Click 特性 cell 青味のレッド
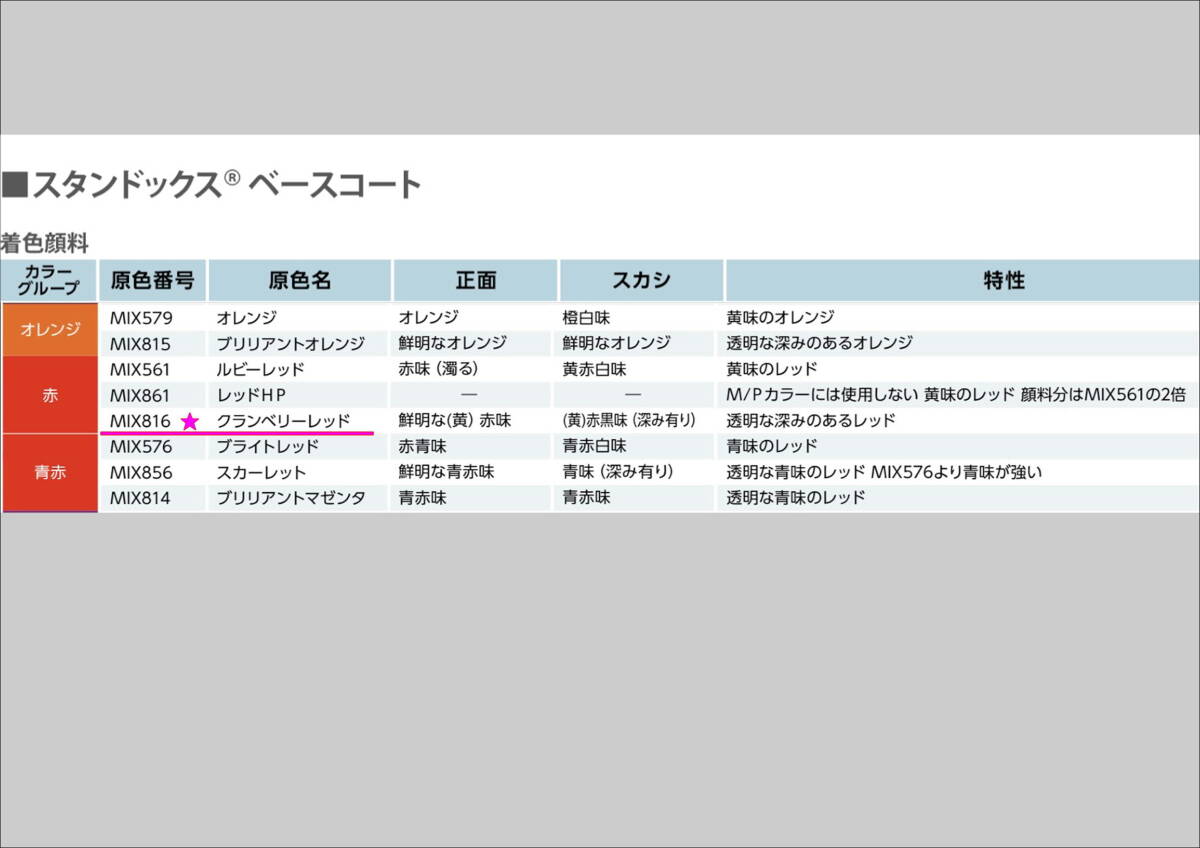This screenshot has height=848, width=1200. click(772, 446)
